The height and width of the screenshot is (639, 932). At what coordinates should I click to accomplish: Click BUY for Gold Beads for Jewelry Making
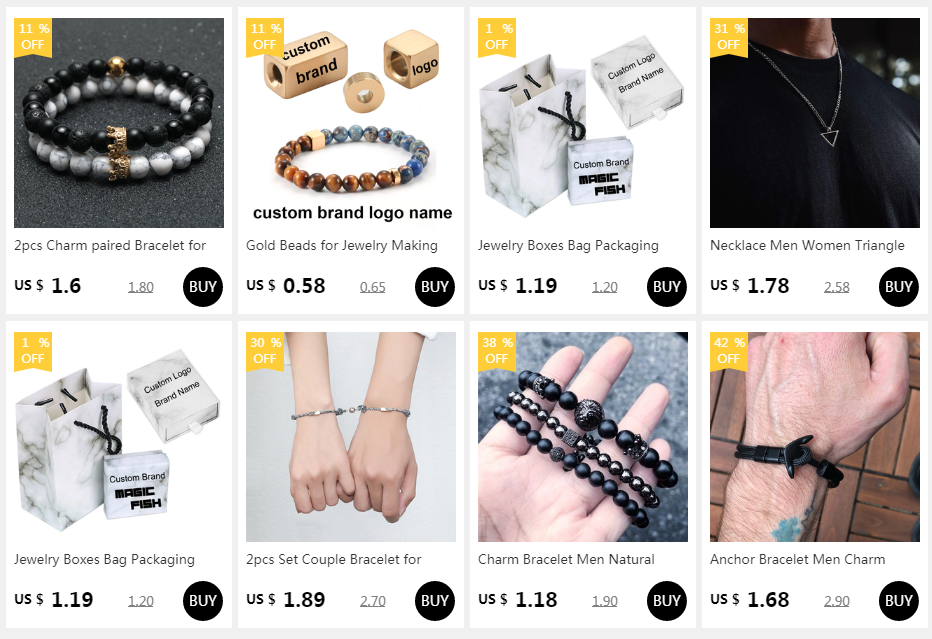pyautogui.click(x=434, y=287)
